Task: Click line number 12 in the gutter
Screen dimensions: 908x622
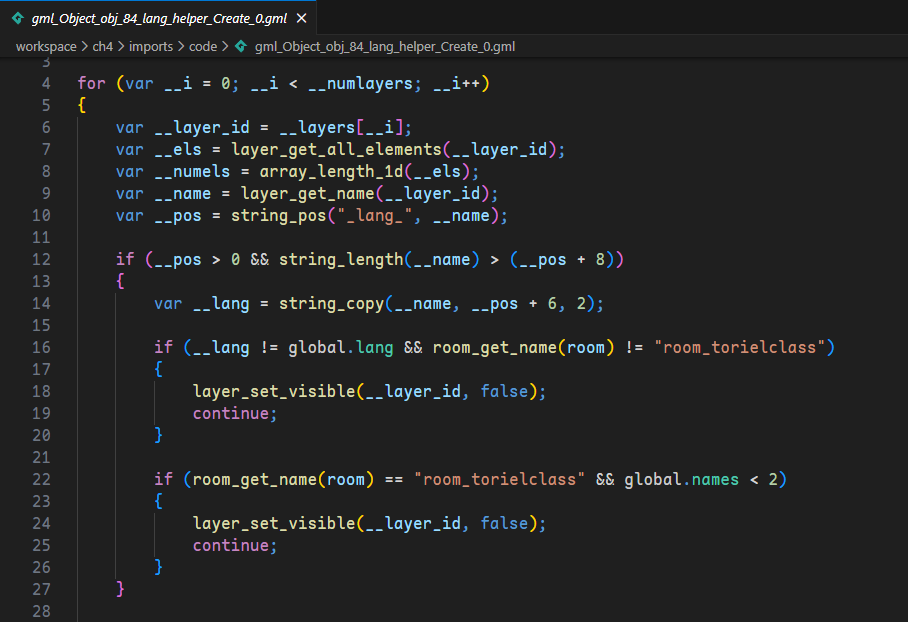Action: (x=41, y=259)
